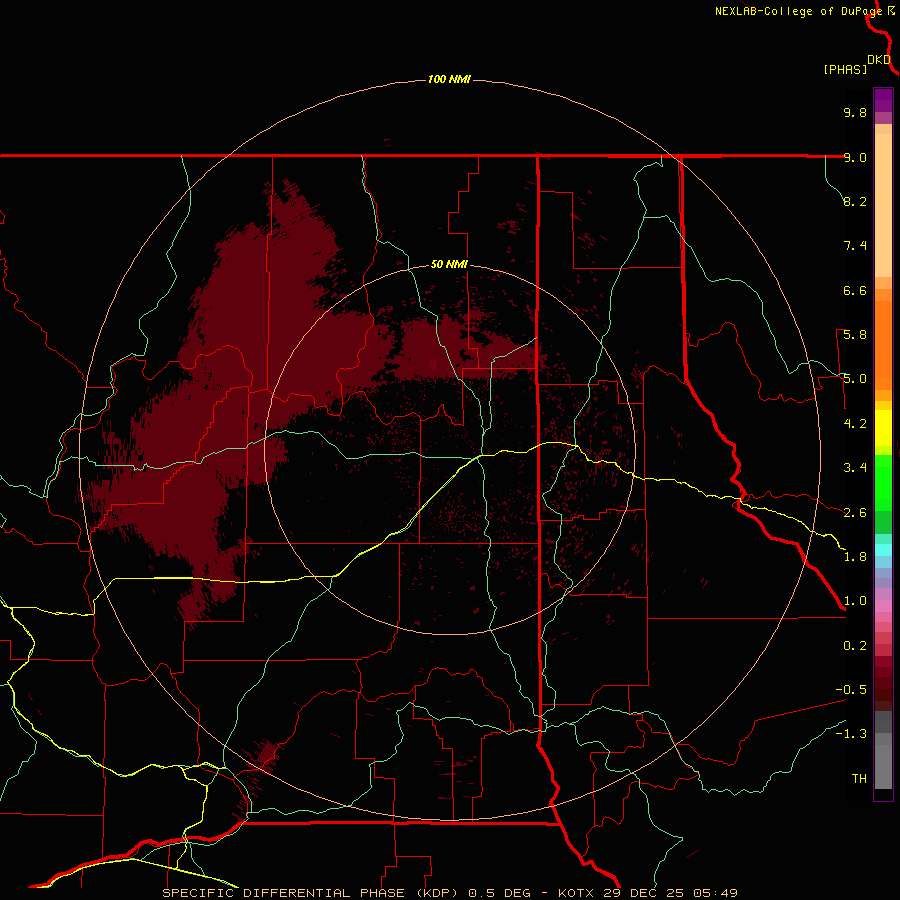Click the 1.0 legend value
The width and height of the screenshot is (900, 900).
tap(855, 601)
